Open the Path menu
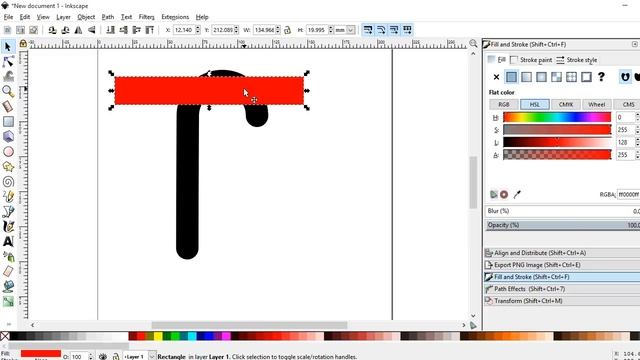This screenshot has width=640, height=360. [x=108, y=17]
